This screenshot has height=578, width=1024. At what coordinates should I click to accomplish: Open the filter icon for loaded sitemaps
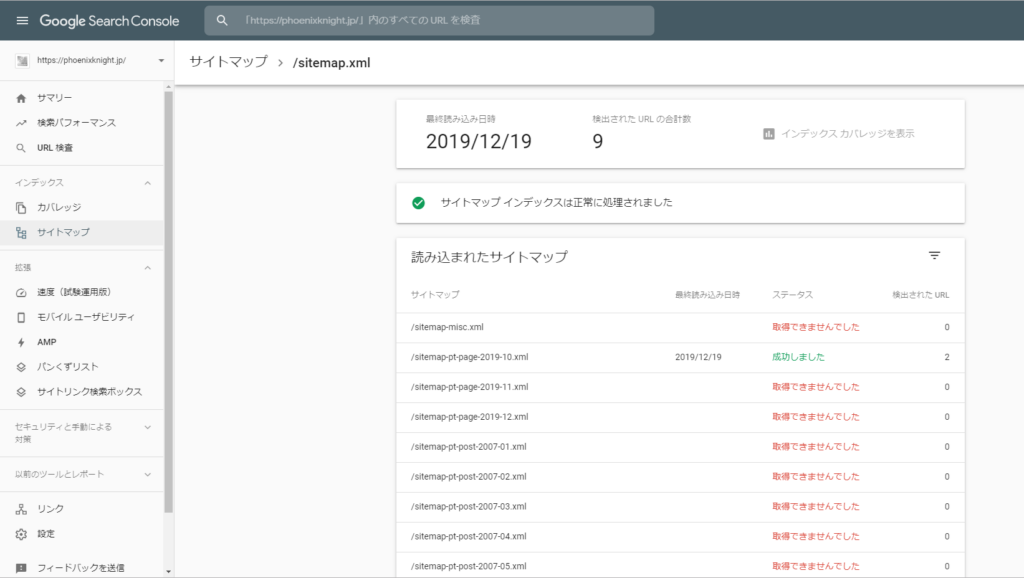pyautogui.click(x=934, y=256)
